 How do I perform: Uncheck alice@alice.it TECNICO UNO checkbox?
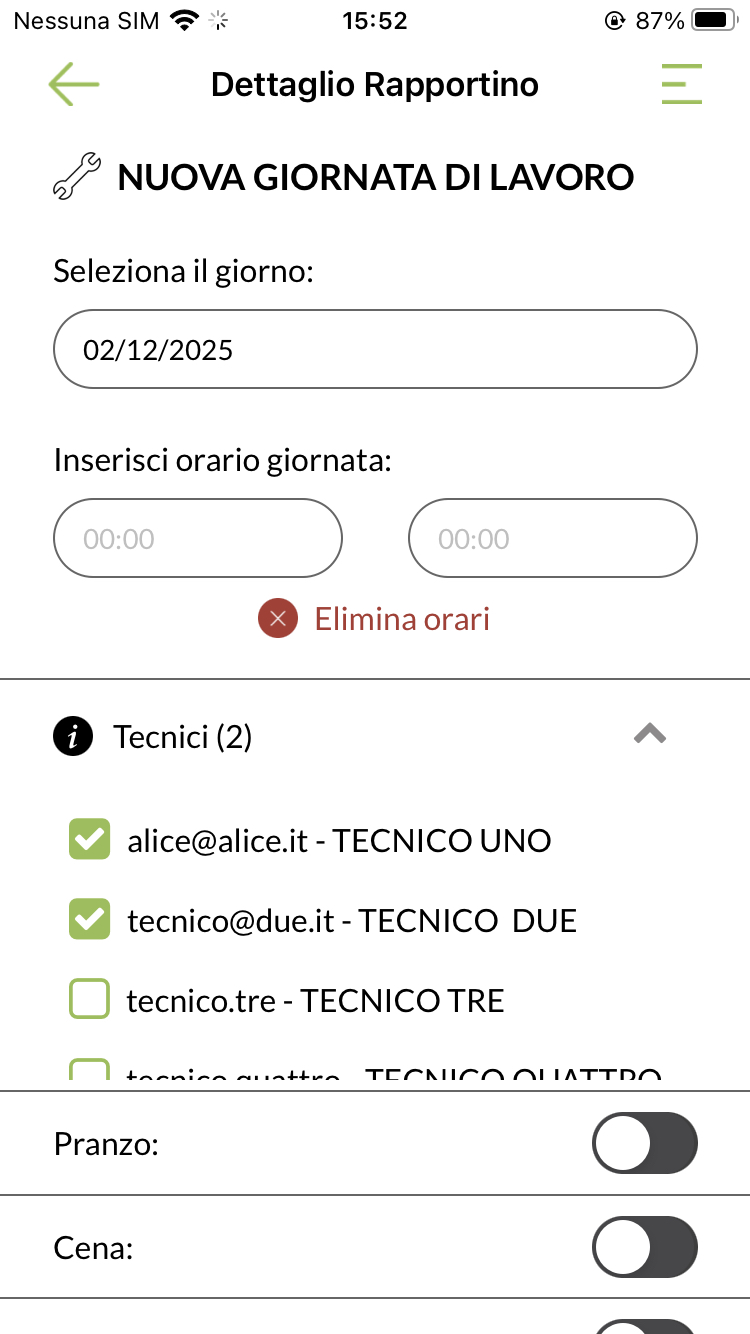pyautogui.click(x=89, y=840)
